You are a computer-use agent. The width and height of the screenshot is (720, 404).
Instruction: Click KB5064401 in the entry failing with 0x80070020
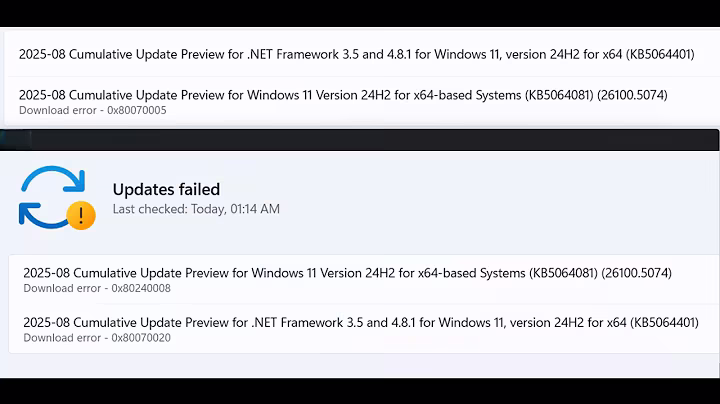661,322
